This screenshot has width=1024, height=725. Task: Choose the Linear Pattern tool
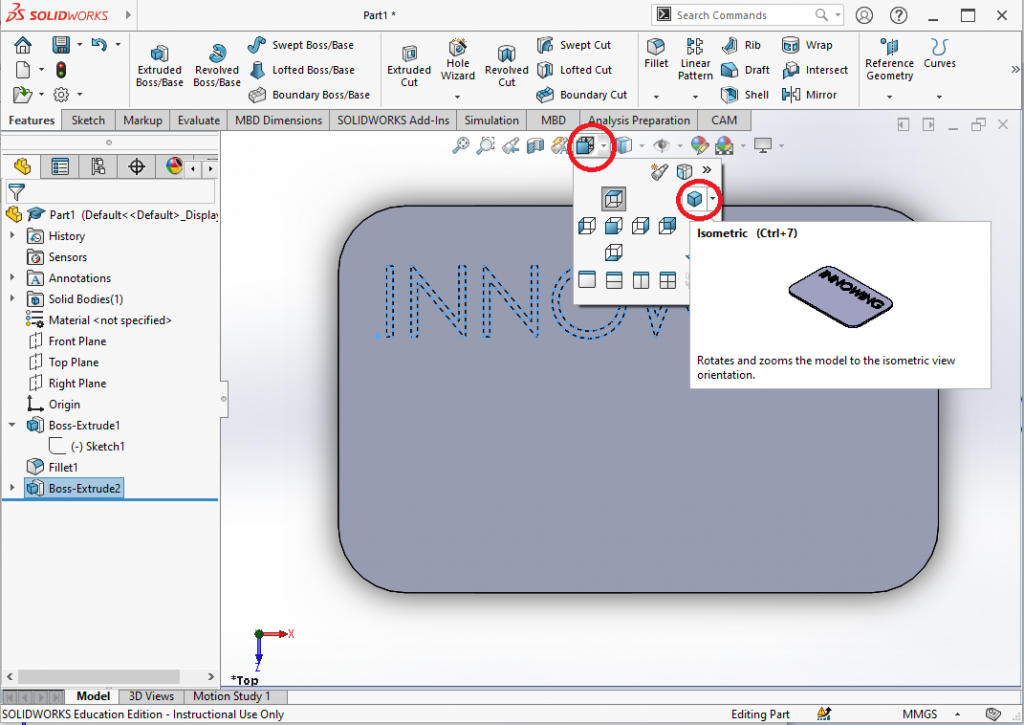(695, 58)
